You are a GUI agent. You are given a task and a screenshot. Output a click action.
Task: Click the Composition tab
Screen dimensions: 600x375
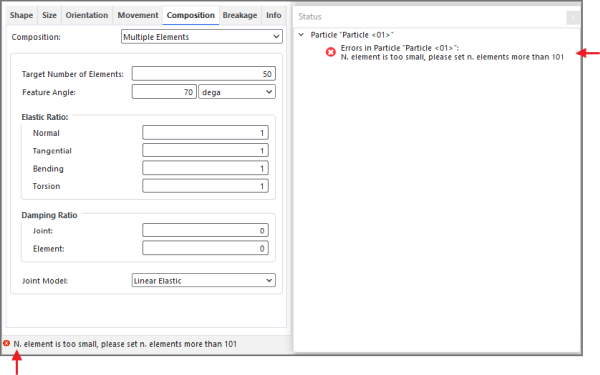coord(191,15)
